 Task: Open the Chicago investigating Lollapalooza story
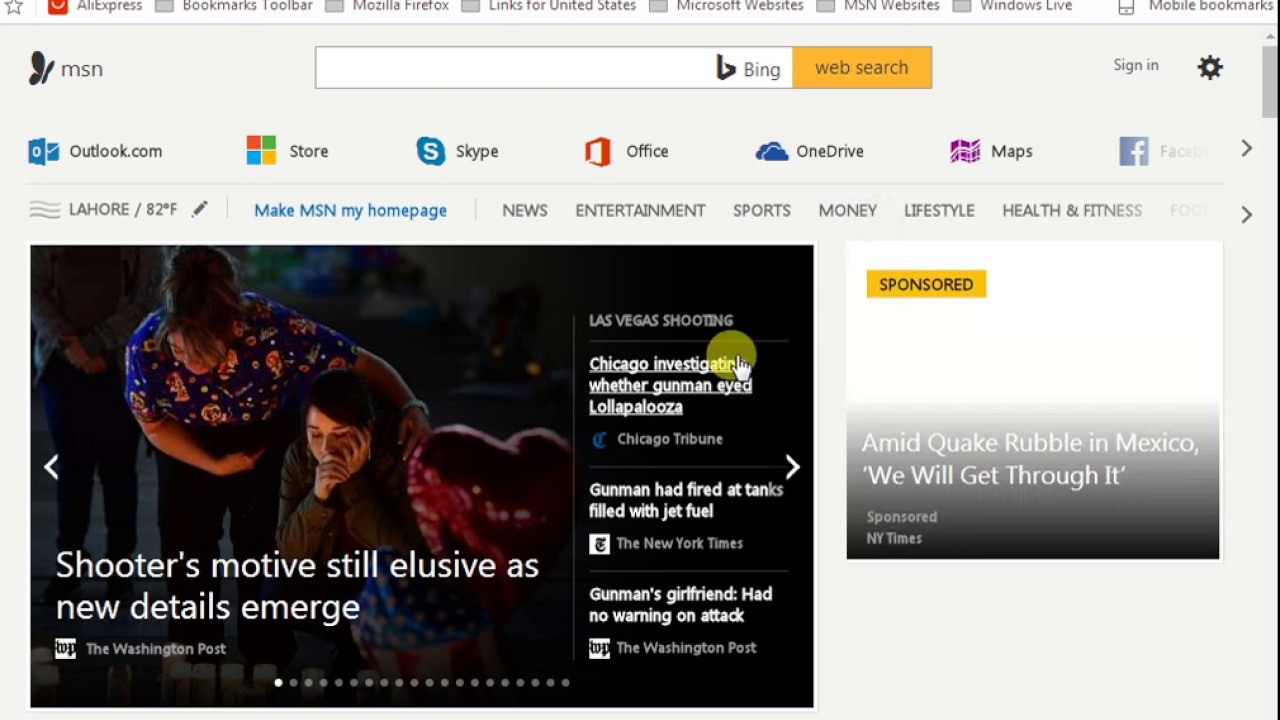670,385
